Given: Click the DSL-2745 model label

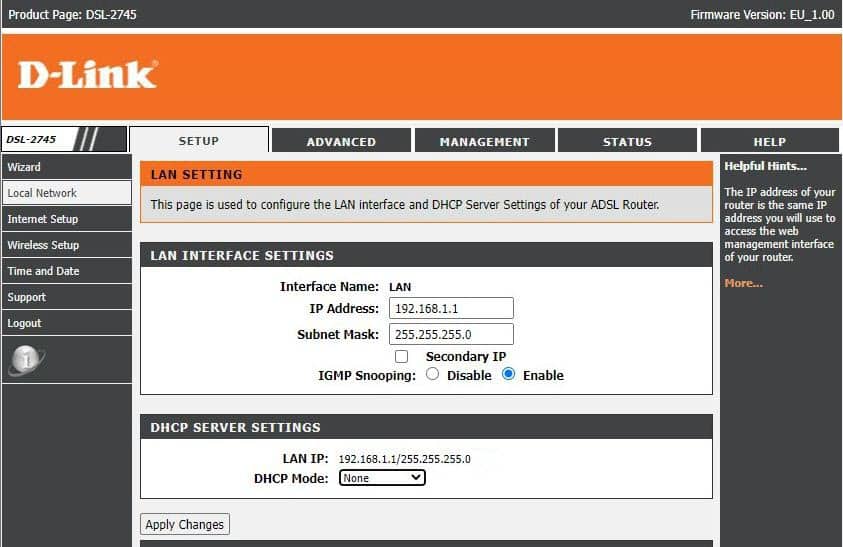Looking at the screenshot, I should pyautogui.click(x=31, y=139).
